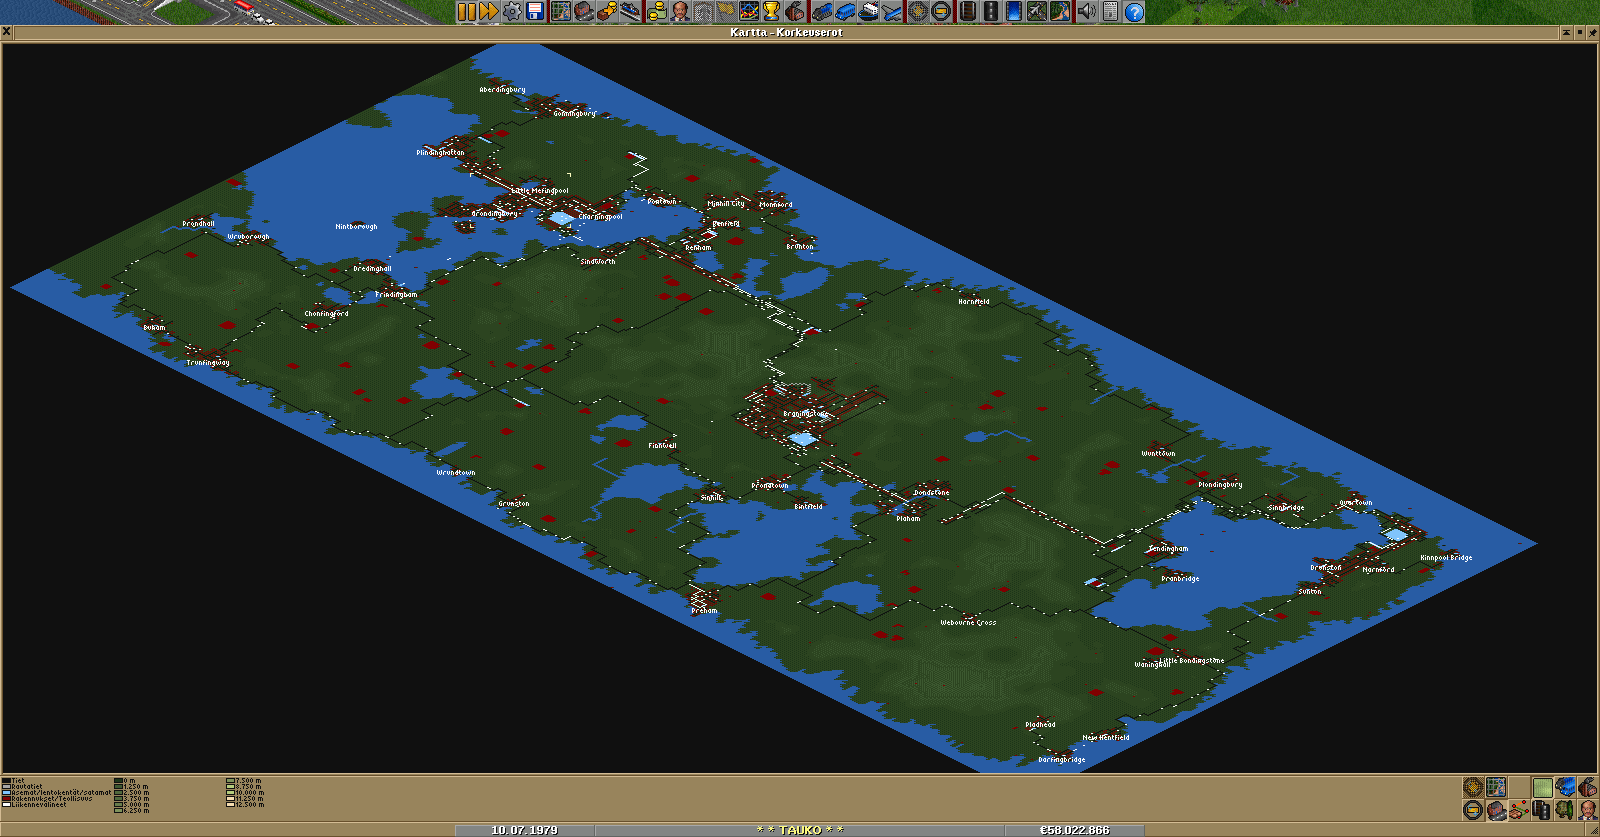Zoom in main view toolbar icon
The height and width of the screenshot is (837, 1600).
coord(917,12)
